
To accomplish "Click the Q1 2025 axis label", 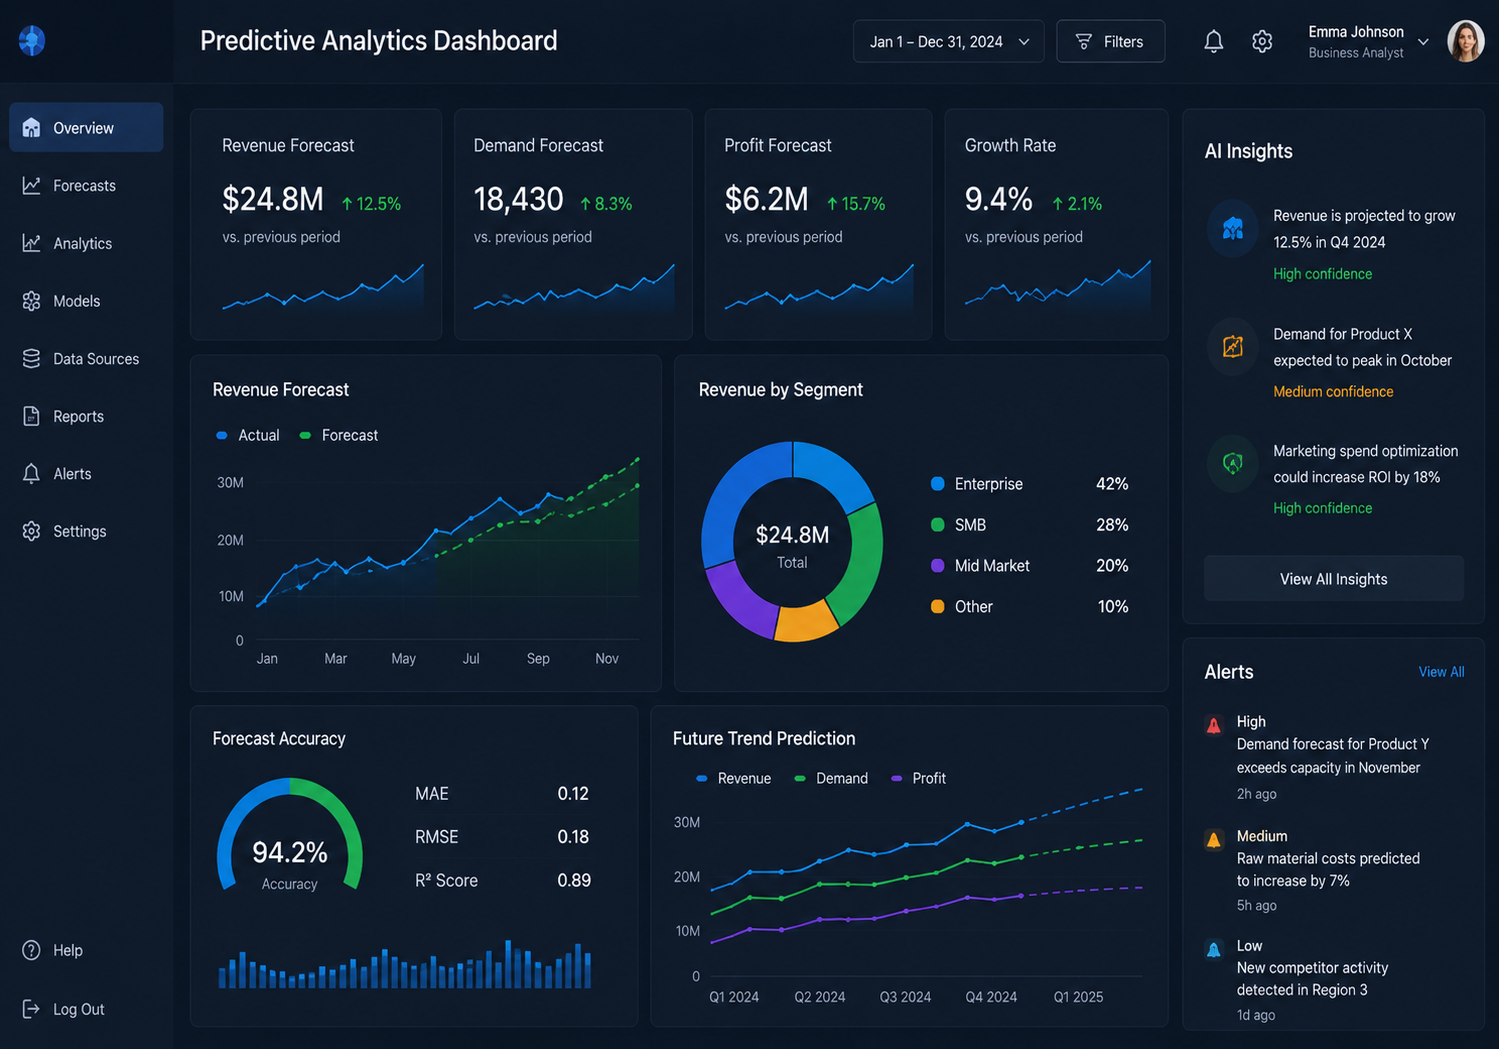I will click(x=1078, y=997).
